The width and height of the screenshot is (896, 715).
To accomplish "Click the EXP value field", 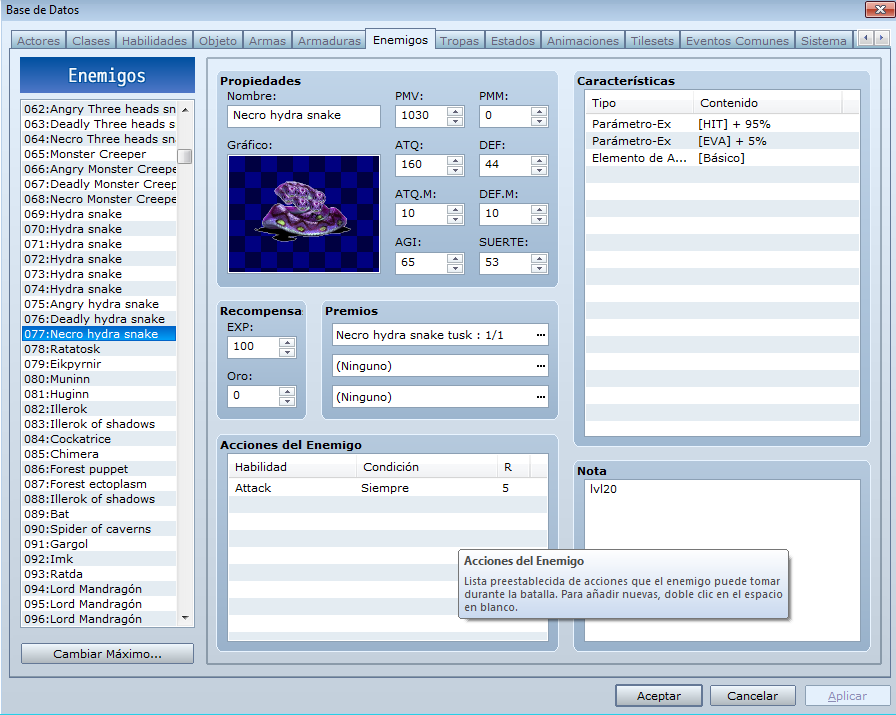I will coord(253,346).
